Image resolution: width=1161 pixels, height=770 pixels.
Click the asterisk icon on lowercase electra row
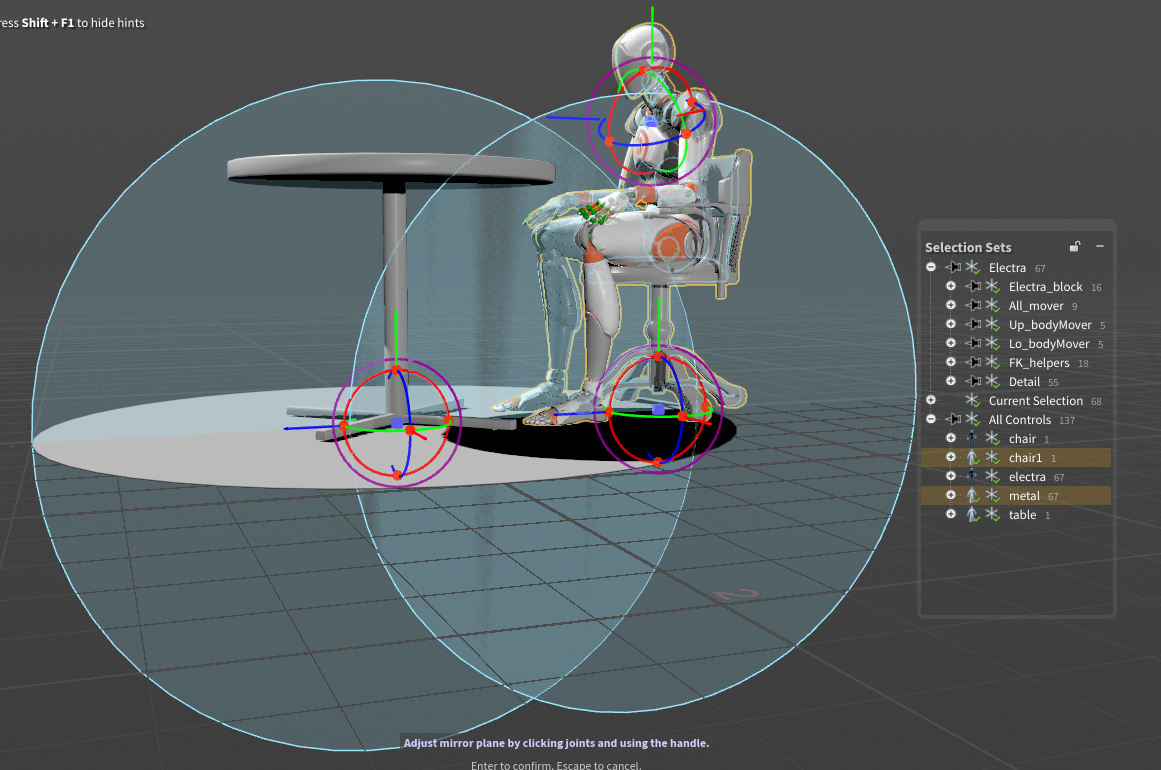tap(993, 477)
